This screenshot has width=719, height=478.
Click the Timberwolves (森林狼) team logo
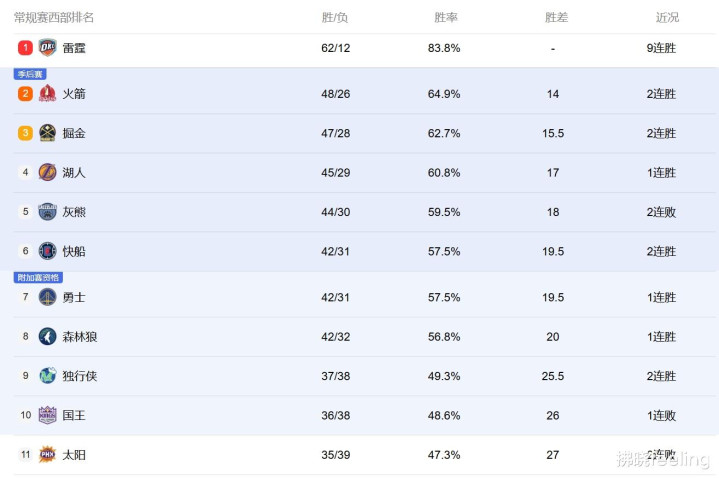(48, 337)
